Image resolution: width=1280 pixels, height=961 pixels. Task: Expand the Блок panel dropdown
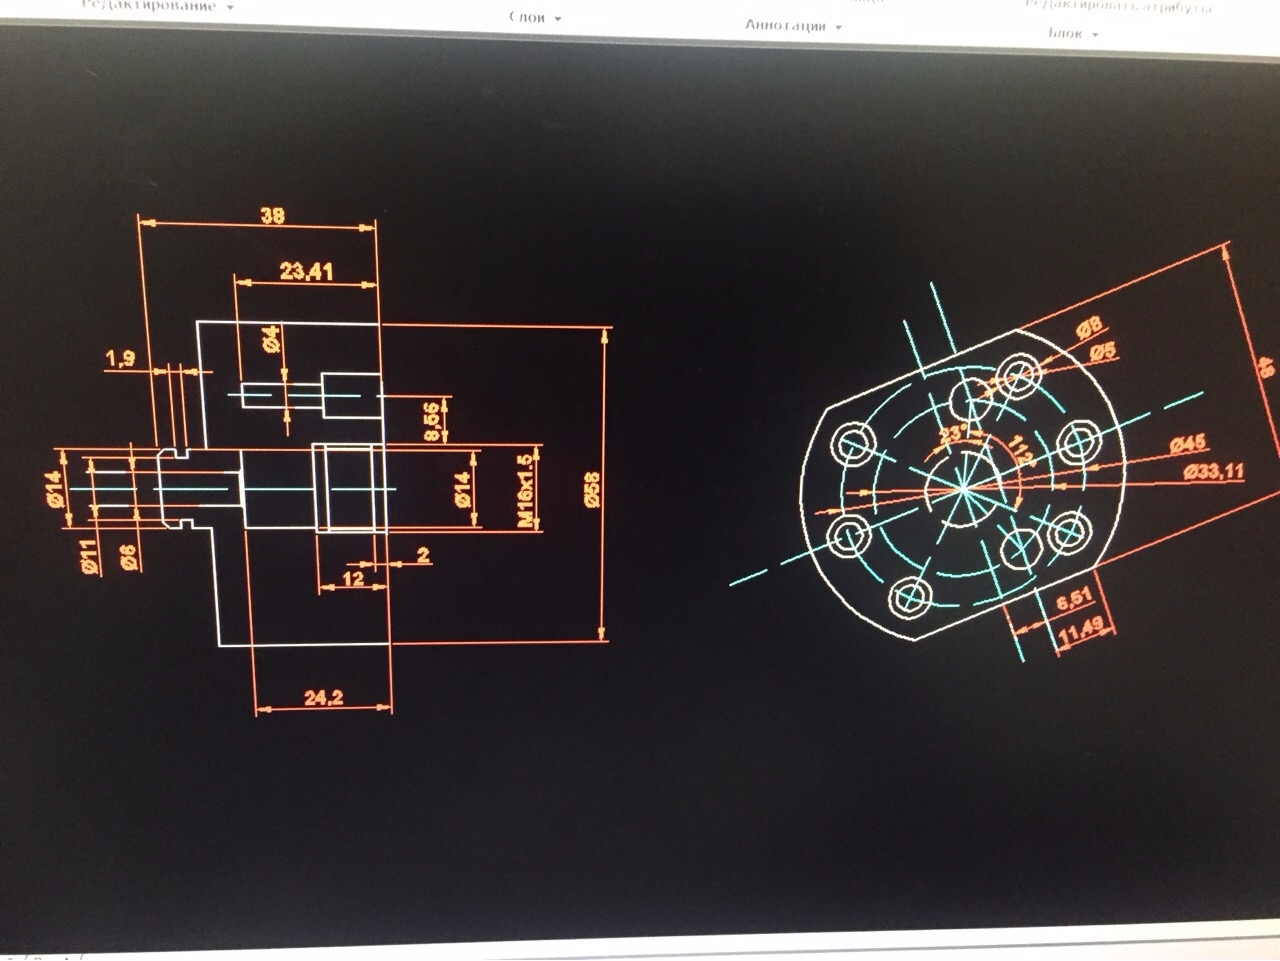(x=1073, y=33)
